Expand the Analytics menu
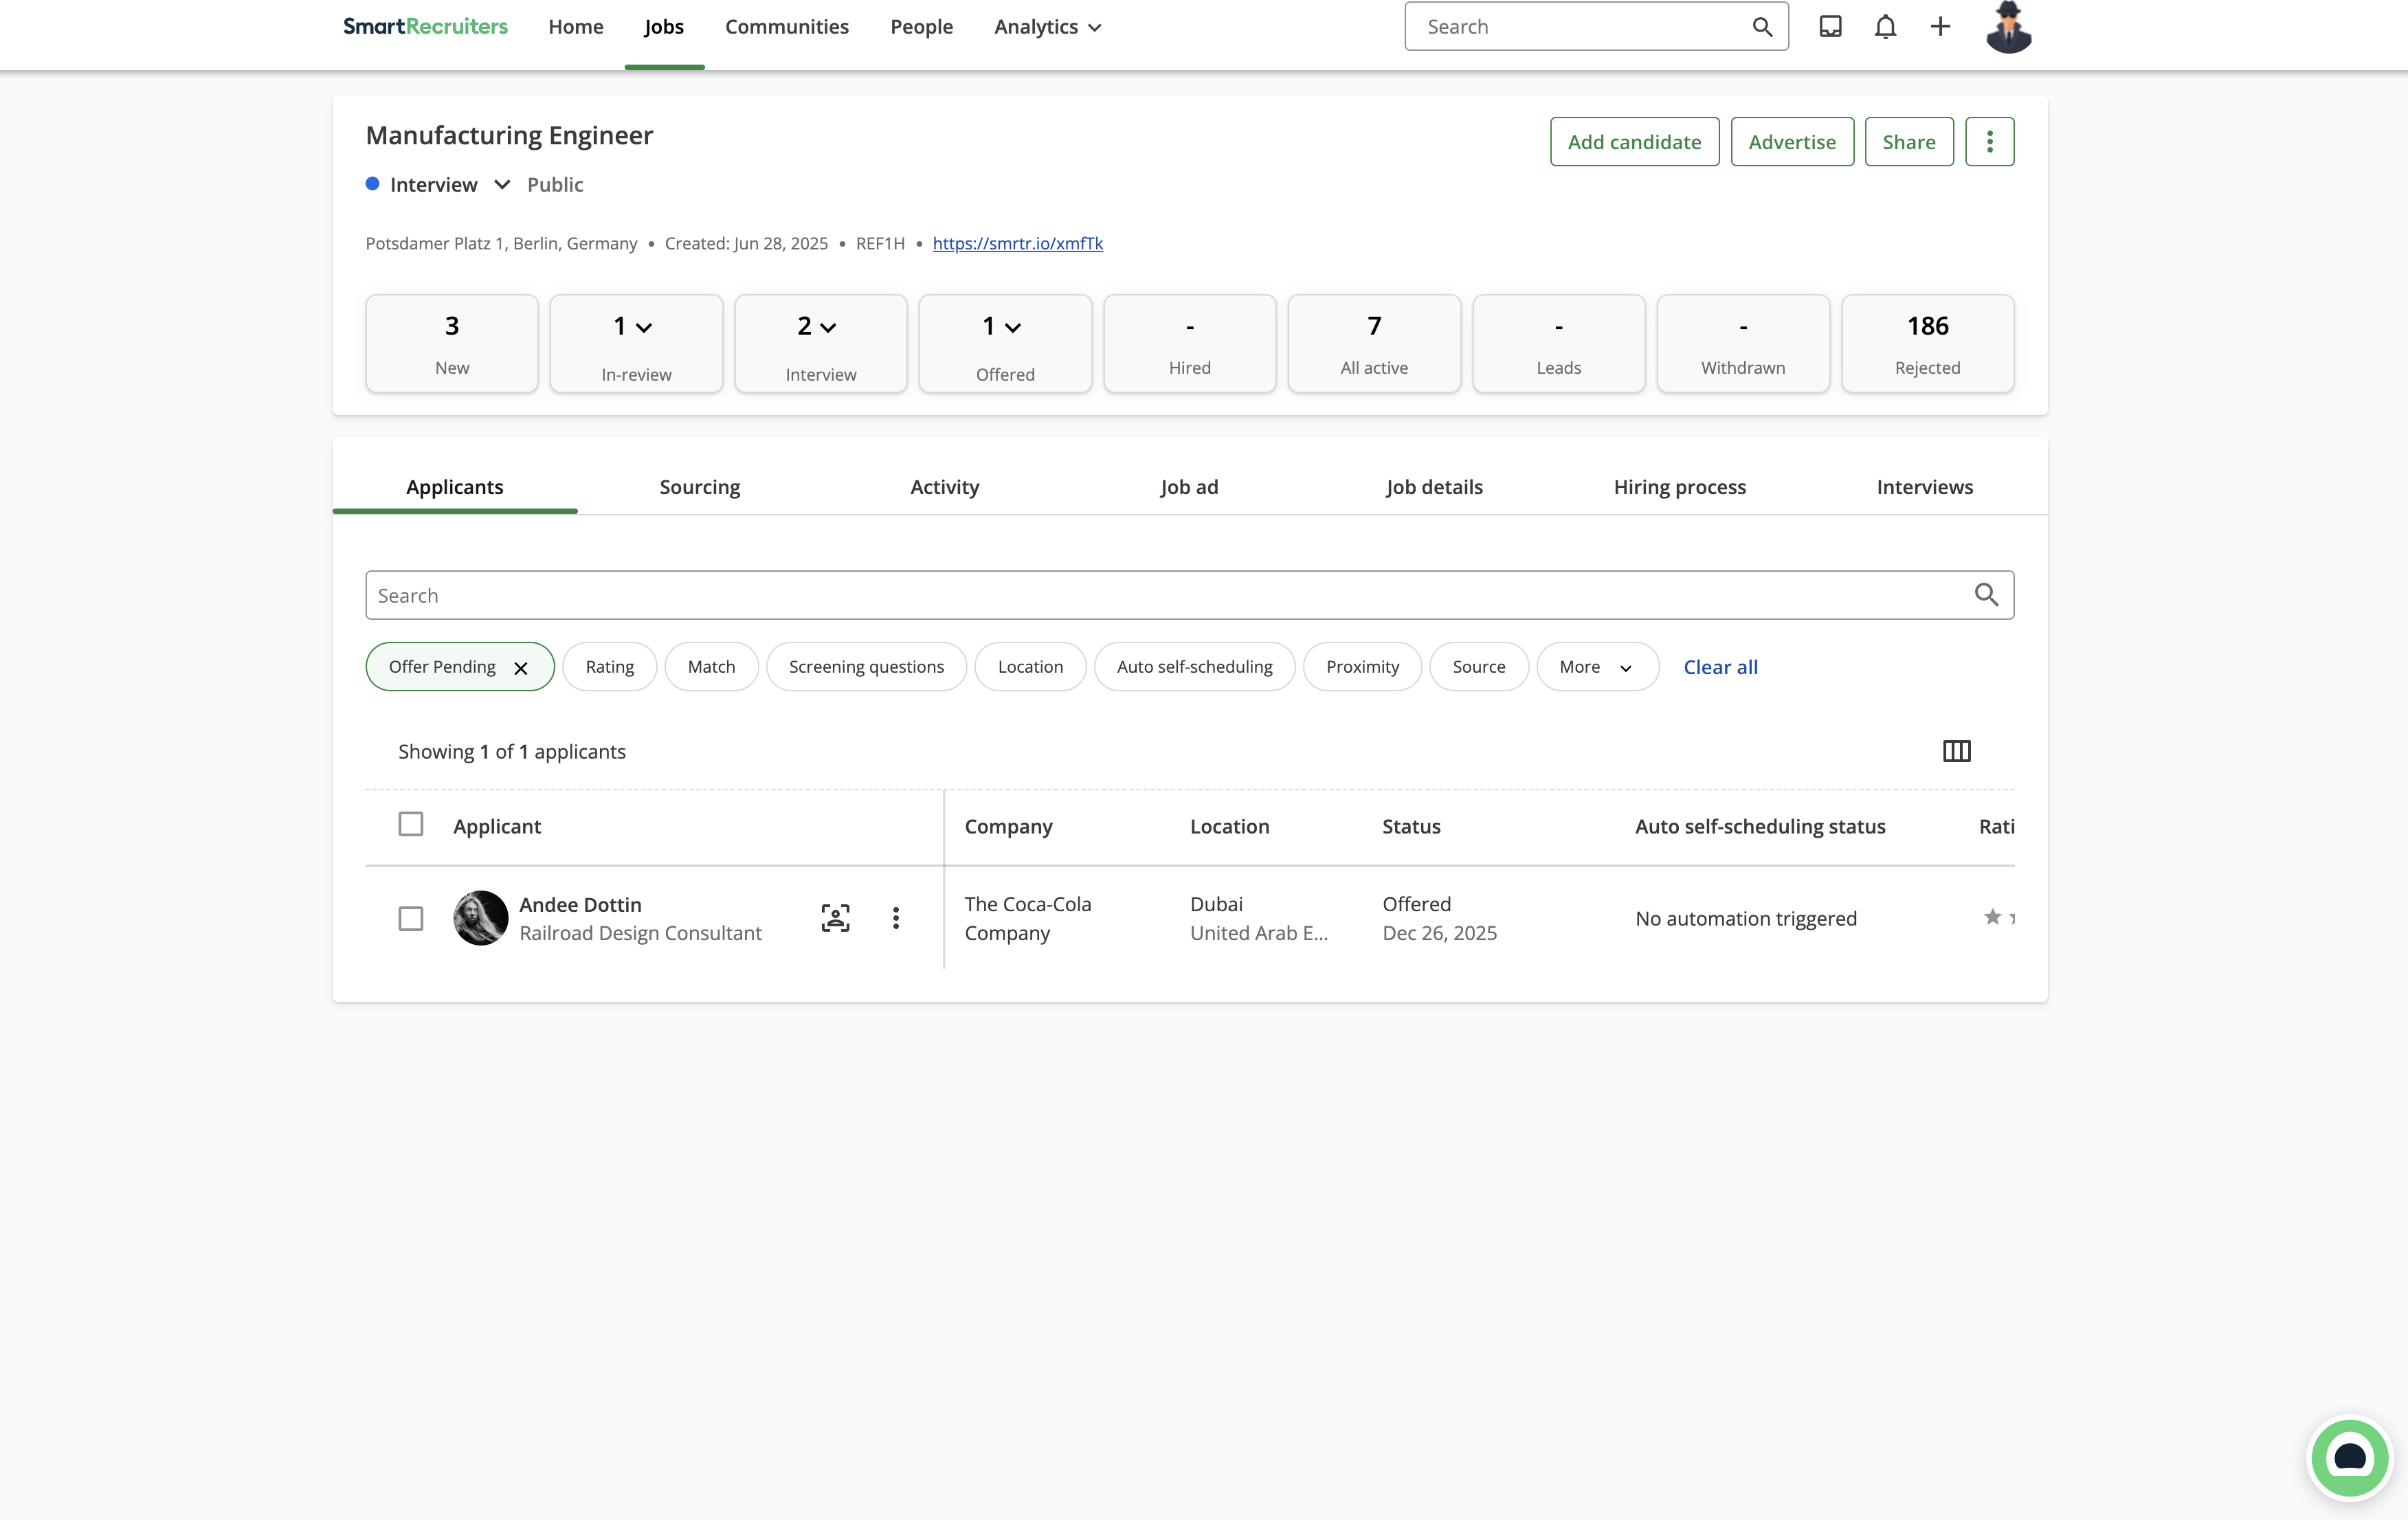The width and height of the screenshot is (2408, 1520). [x=1047, y=27]
